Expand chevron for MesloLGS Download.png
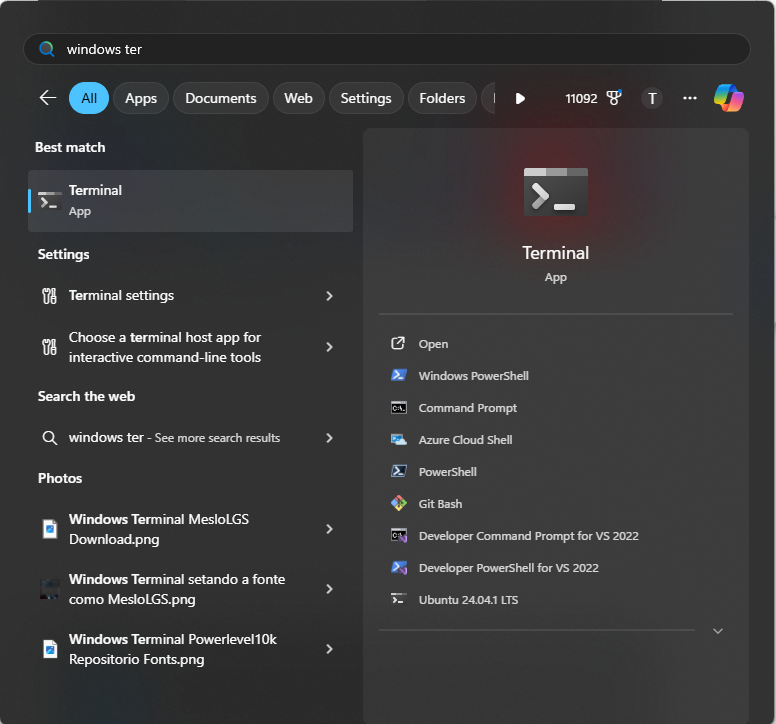Image resolution: width=776 pixels, height=724 pixels. (330, 529)
